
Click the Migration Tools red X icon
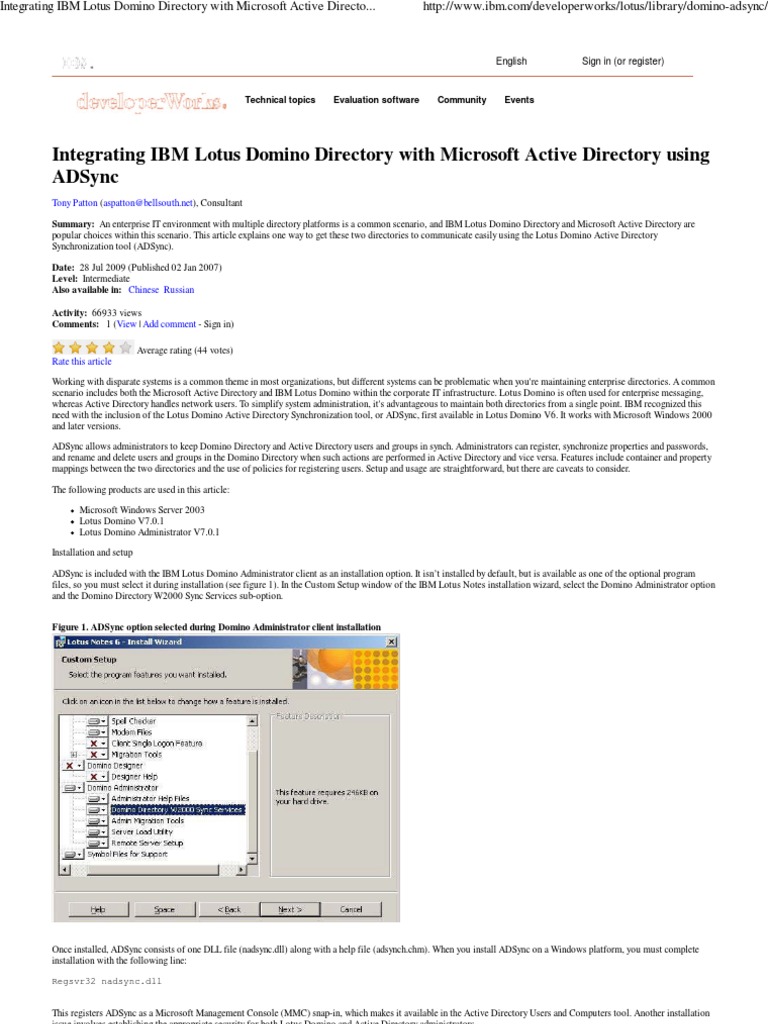click(97, 754)
